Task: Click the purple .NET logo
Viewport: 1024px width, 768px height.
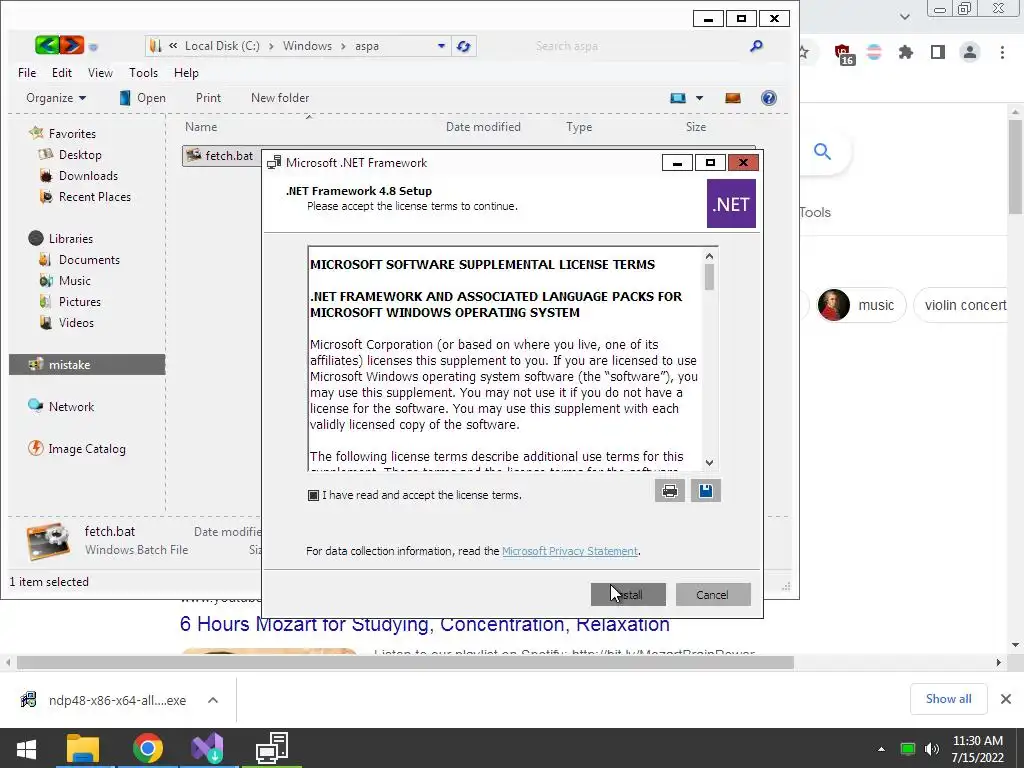Action: tap(731, 204)
